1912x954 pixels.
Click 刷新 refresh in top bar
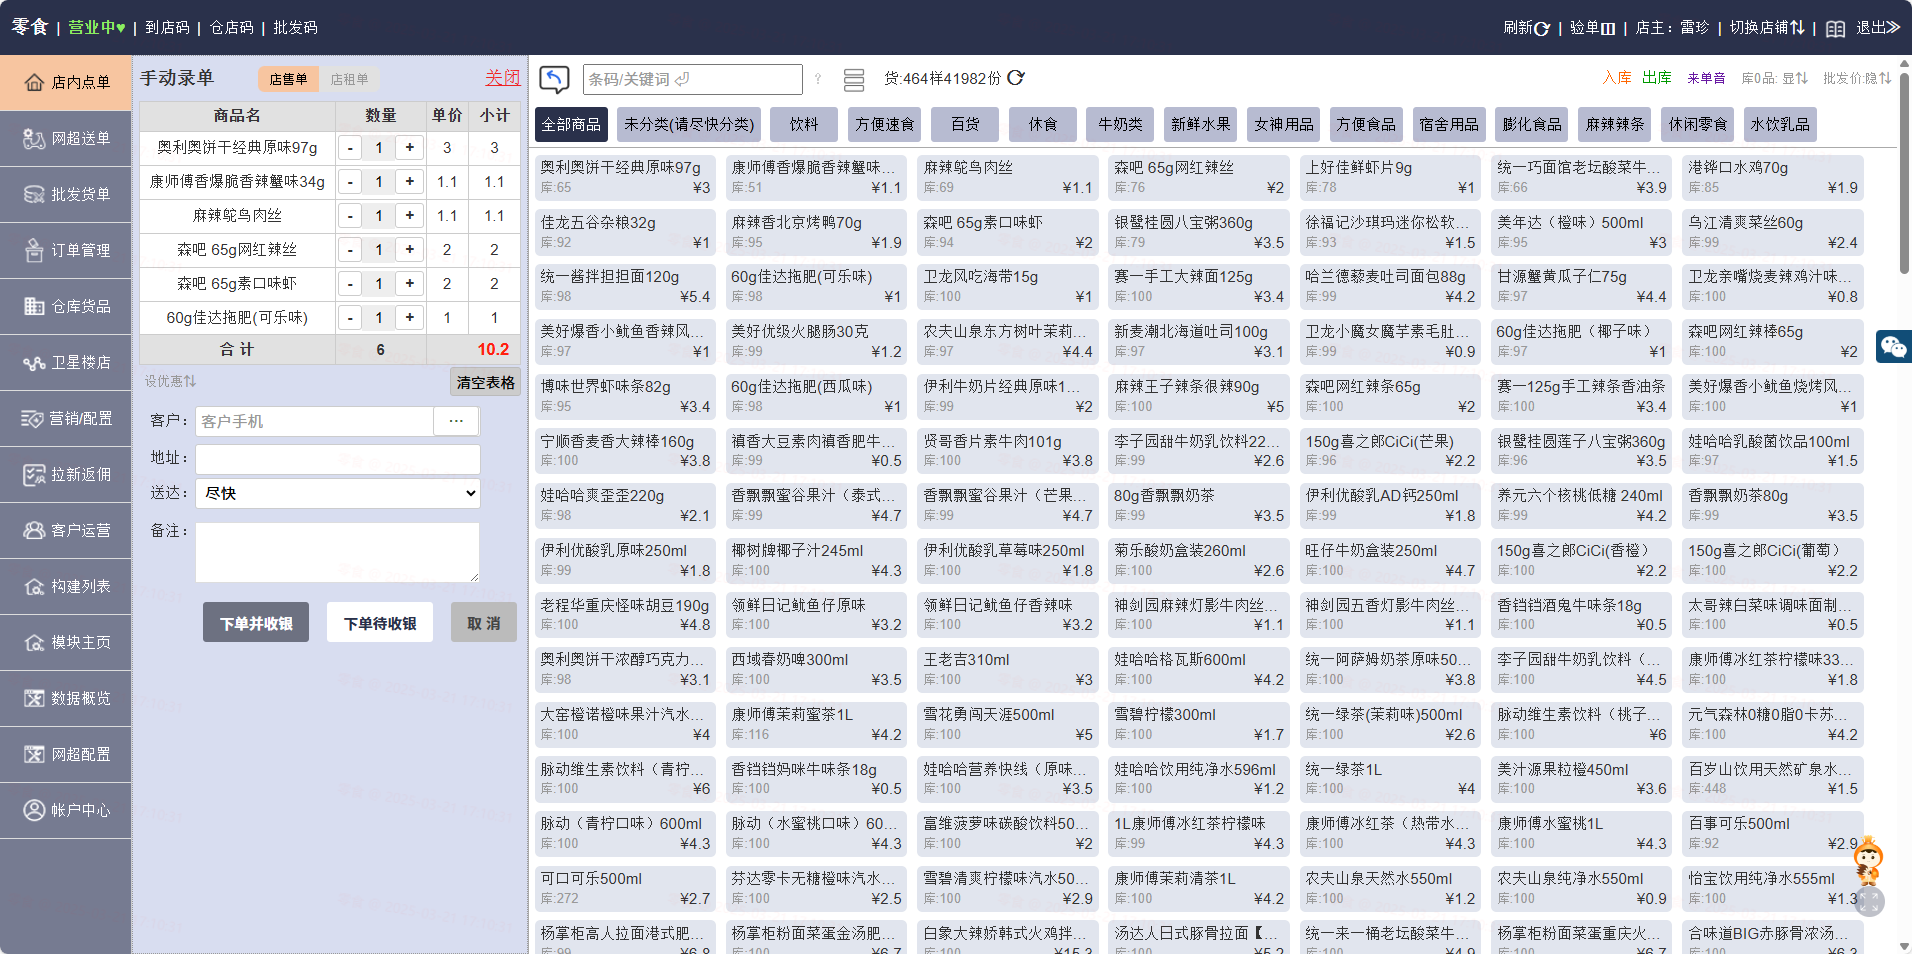pyautogui.click(x=1526, y=28)
